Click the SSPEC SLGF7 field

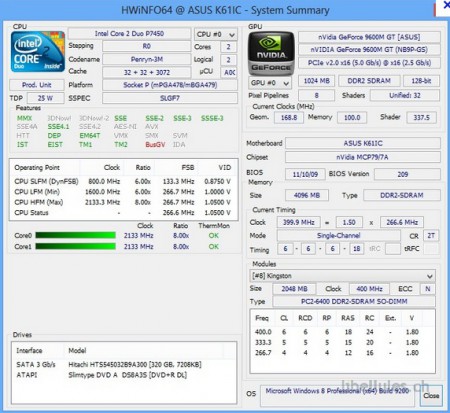click(x=170, y=98)
